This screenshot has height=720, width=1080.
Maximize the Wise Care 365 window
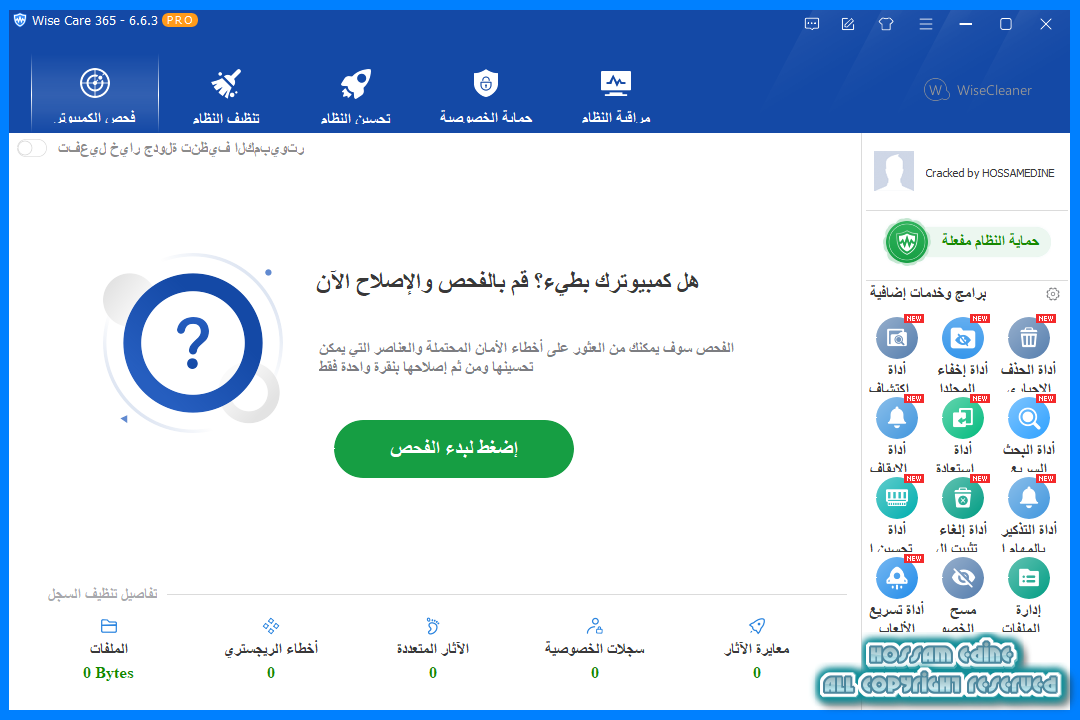[1006, 24]
